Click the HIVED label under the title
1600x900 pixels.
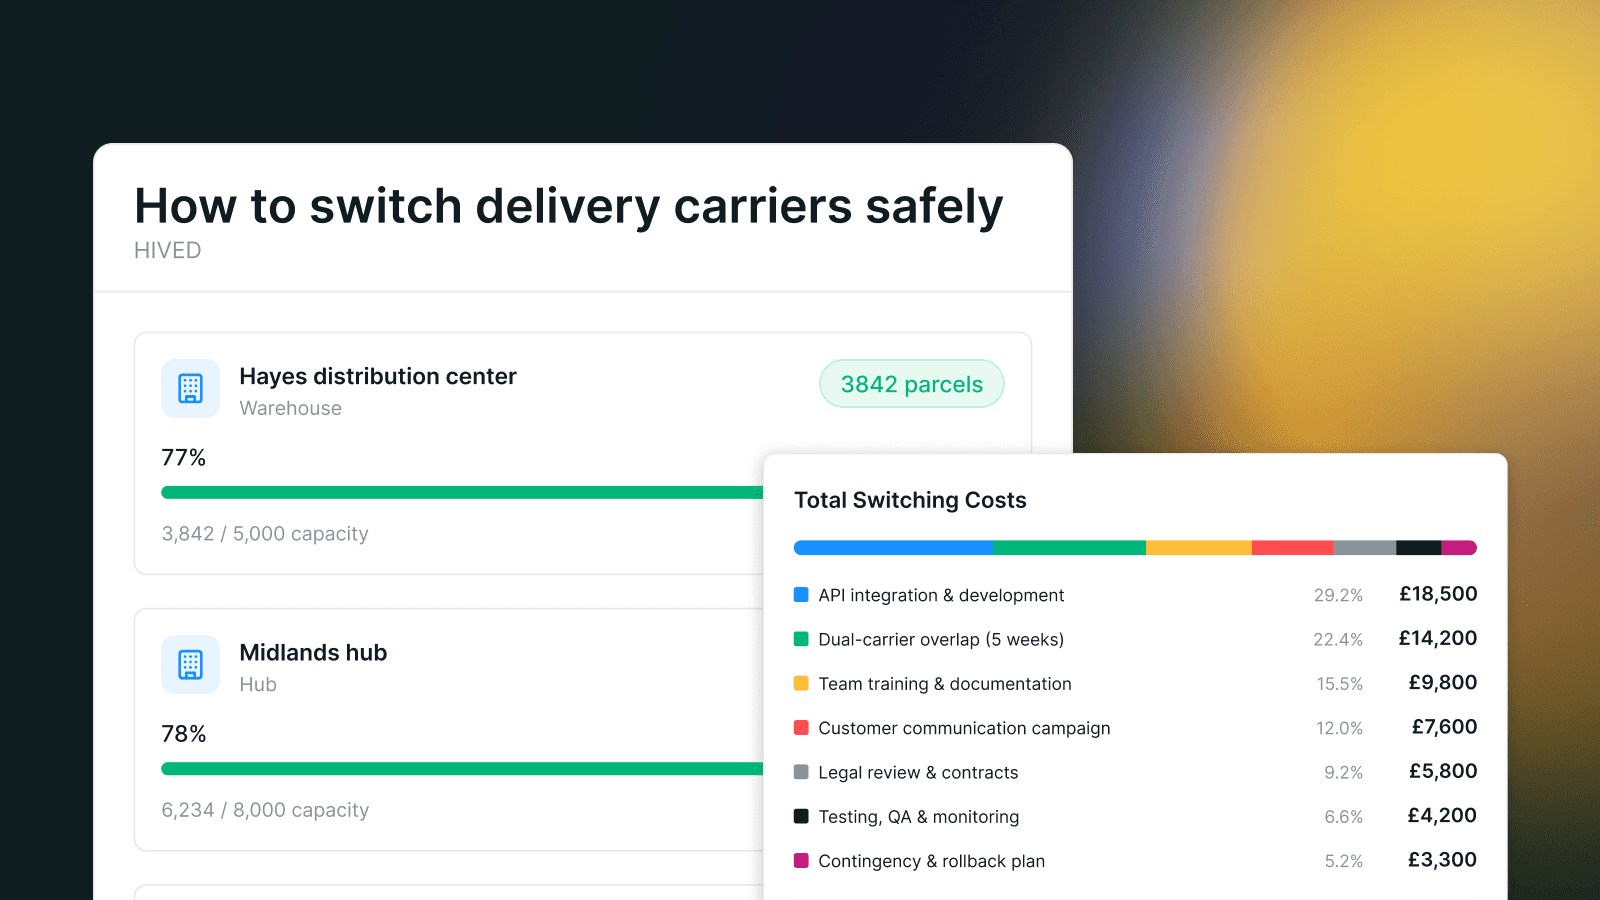click(168, 250)
